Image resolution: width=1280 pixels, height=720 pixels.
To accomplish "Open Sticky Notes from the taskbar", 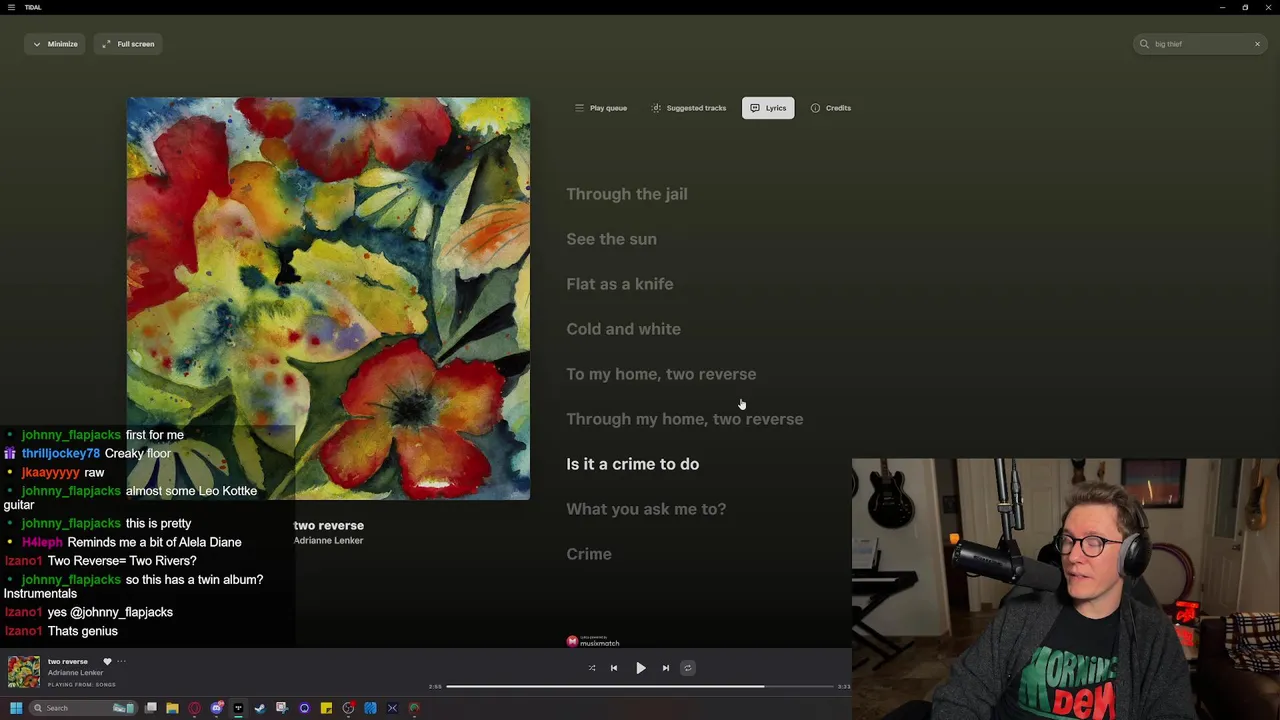I will pyautogui.click(x=326, y=708).
